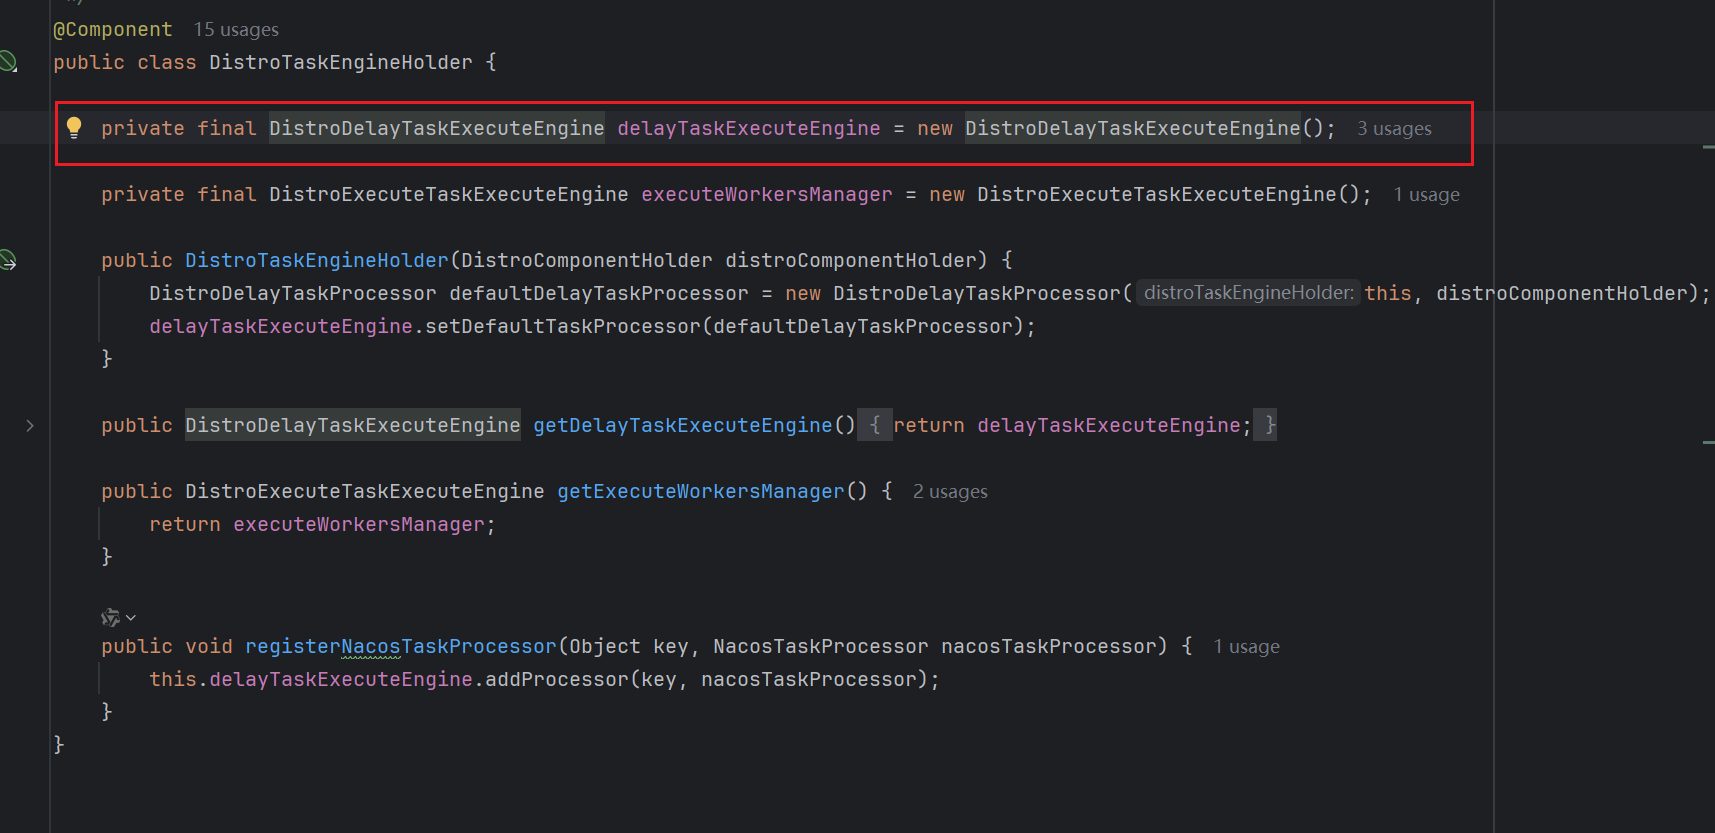Open the "15 usages" hint on @Component
The image size is (1715, 833).
tap(236, 30)
